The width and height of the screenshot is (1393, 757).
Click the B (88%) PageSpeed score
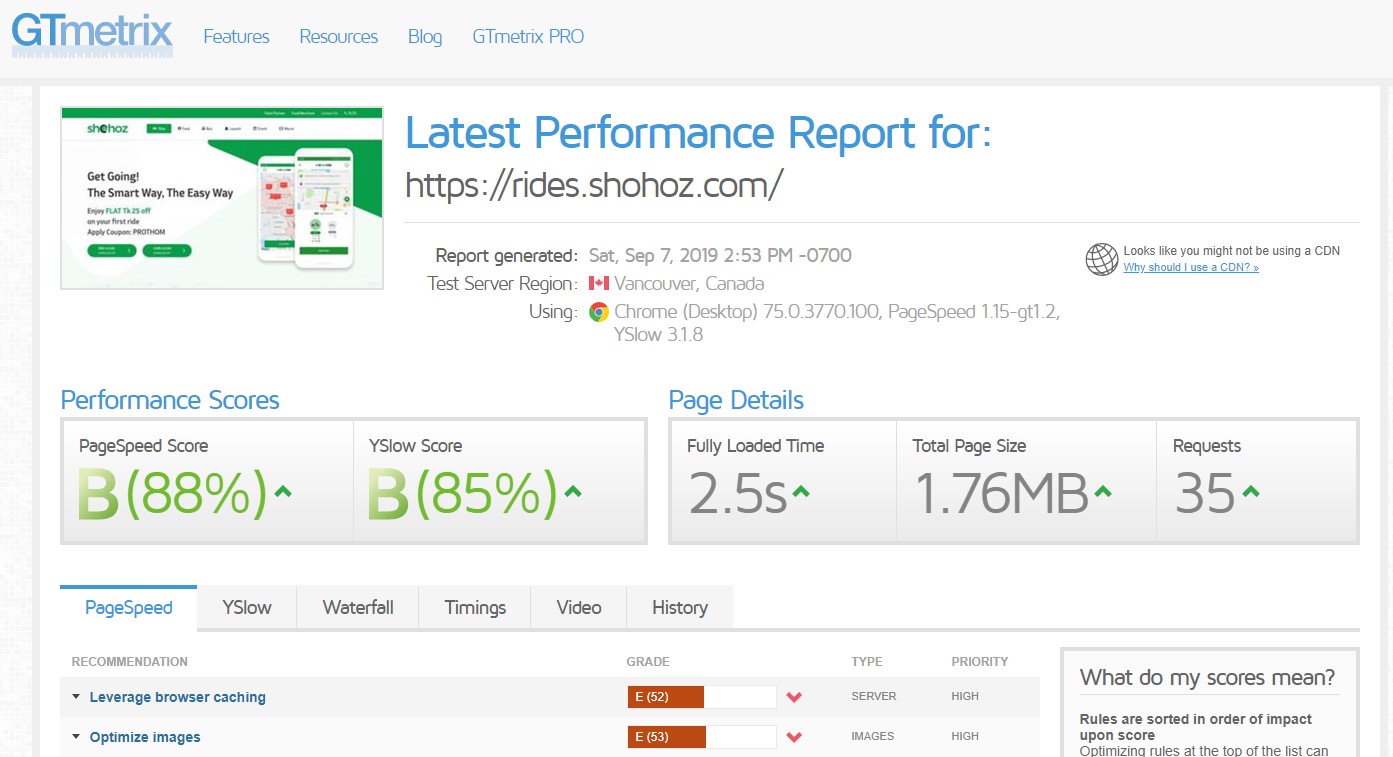pos(172,493)
